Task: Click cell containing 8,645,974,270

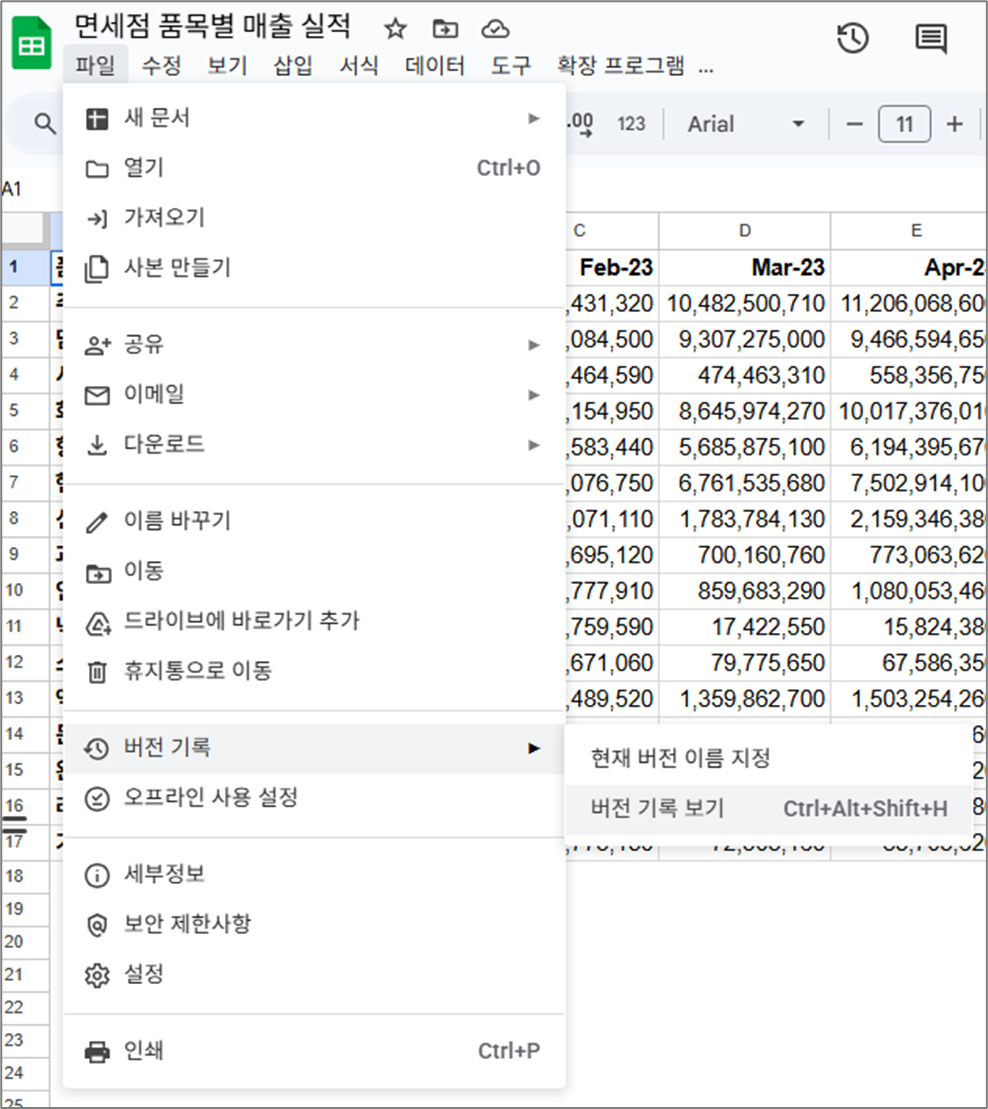Action: coord(745,412)
